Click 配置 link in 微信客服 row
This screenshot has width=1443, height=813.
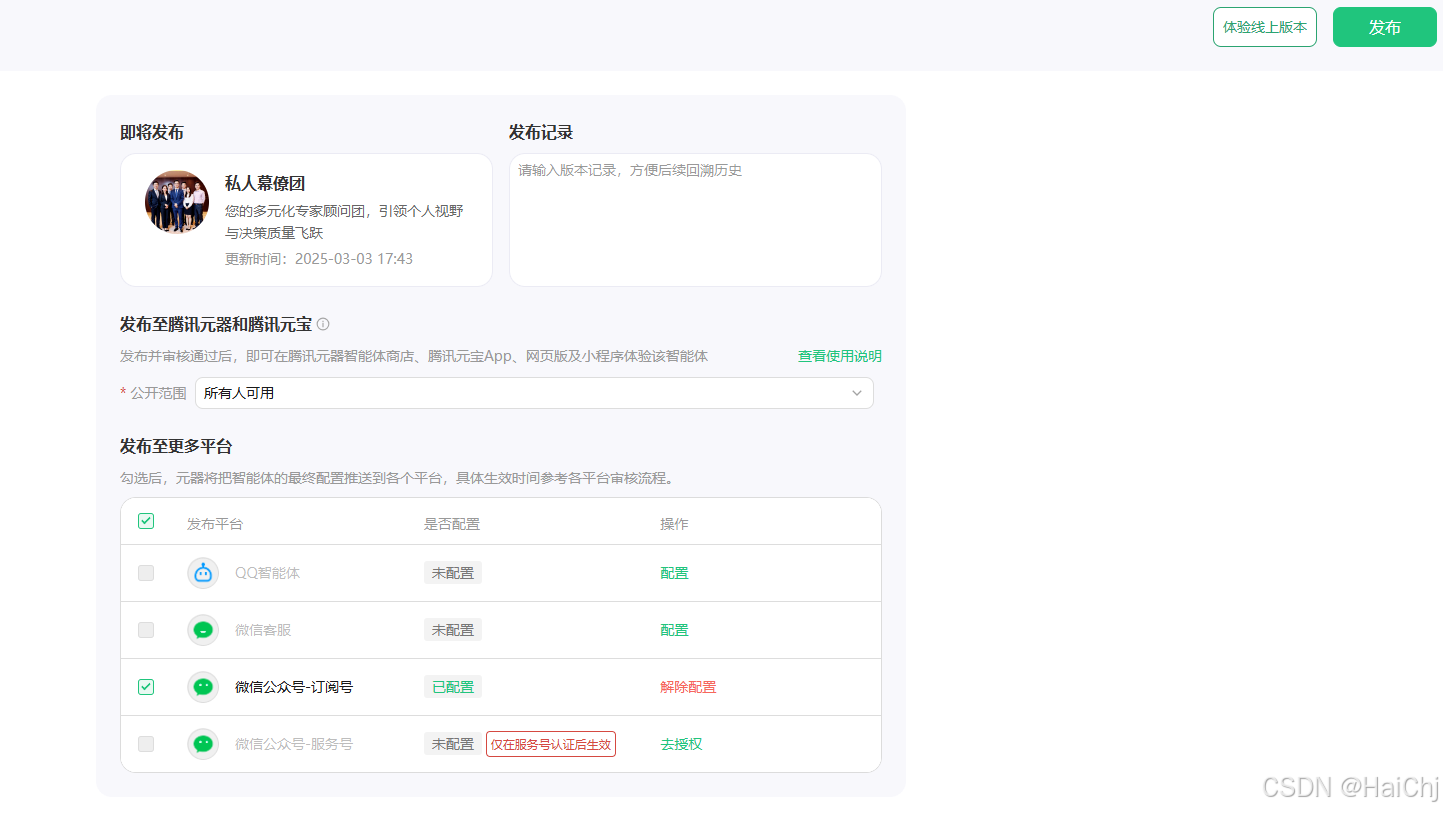pyautogui.click(x=674, y=630)
